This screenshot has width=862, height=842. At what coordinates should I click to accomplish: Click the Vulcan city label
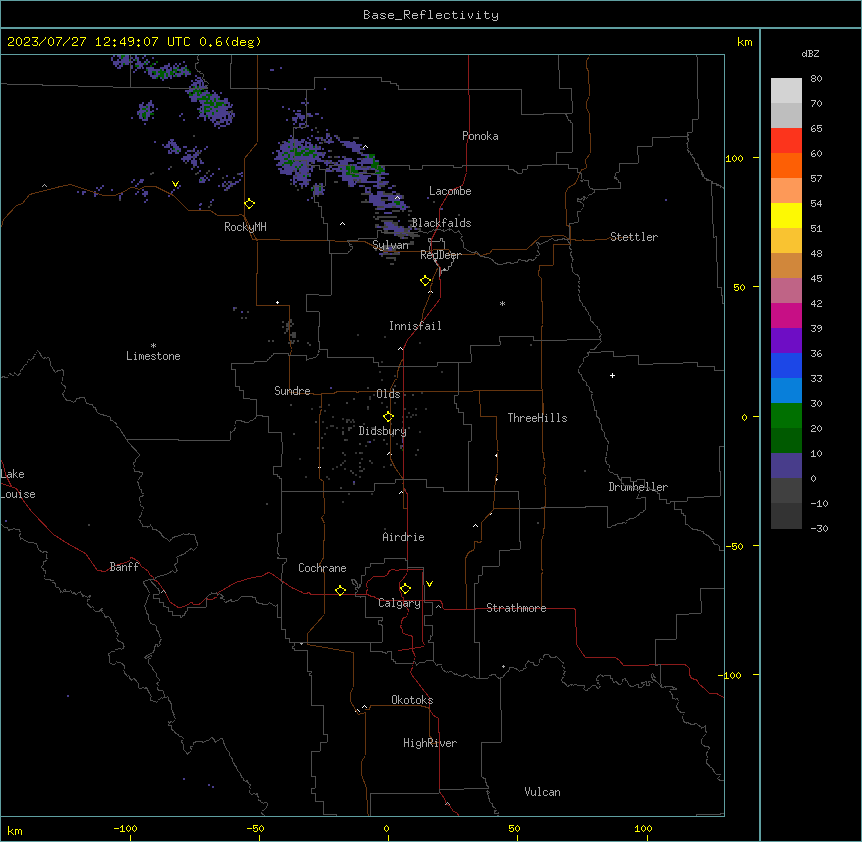point(542,792)
